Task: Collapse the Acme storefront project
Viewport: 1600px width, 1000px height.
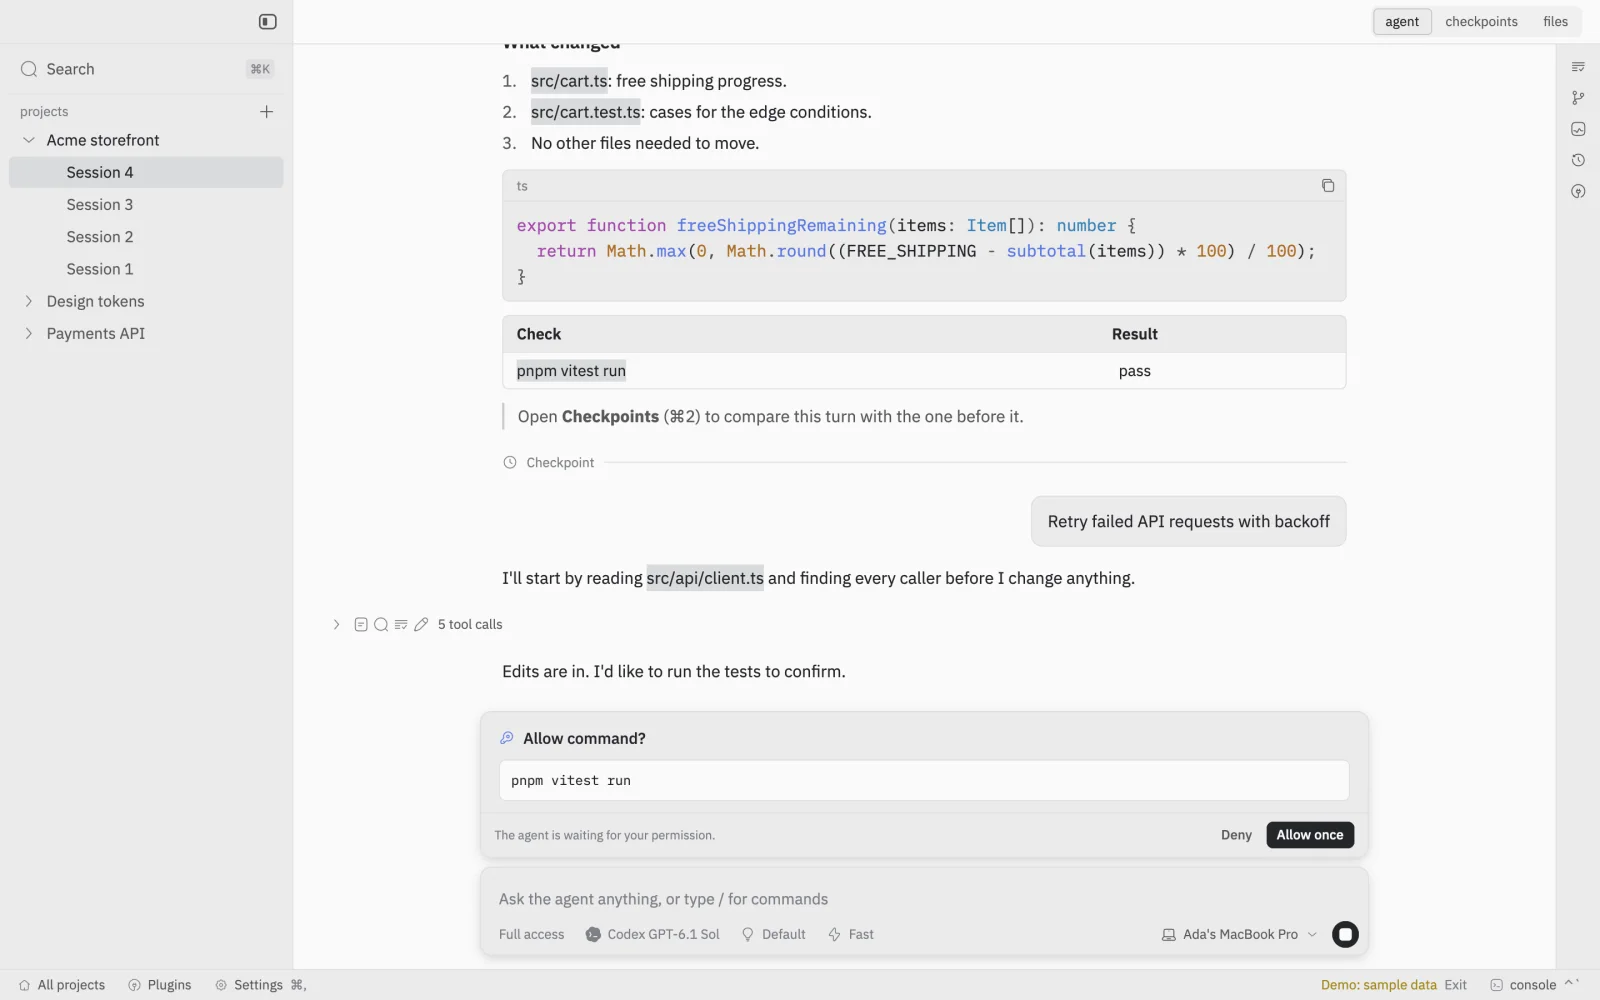Action: (29, 140)
